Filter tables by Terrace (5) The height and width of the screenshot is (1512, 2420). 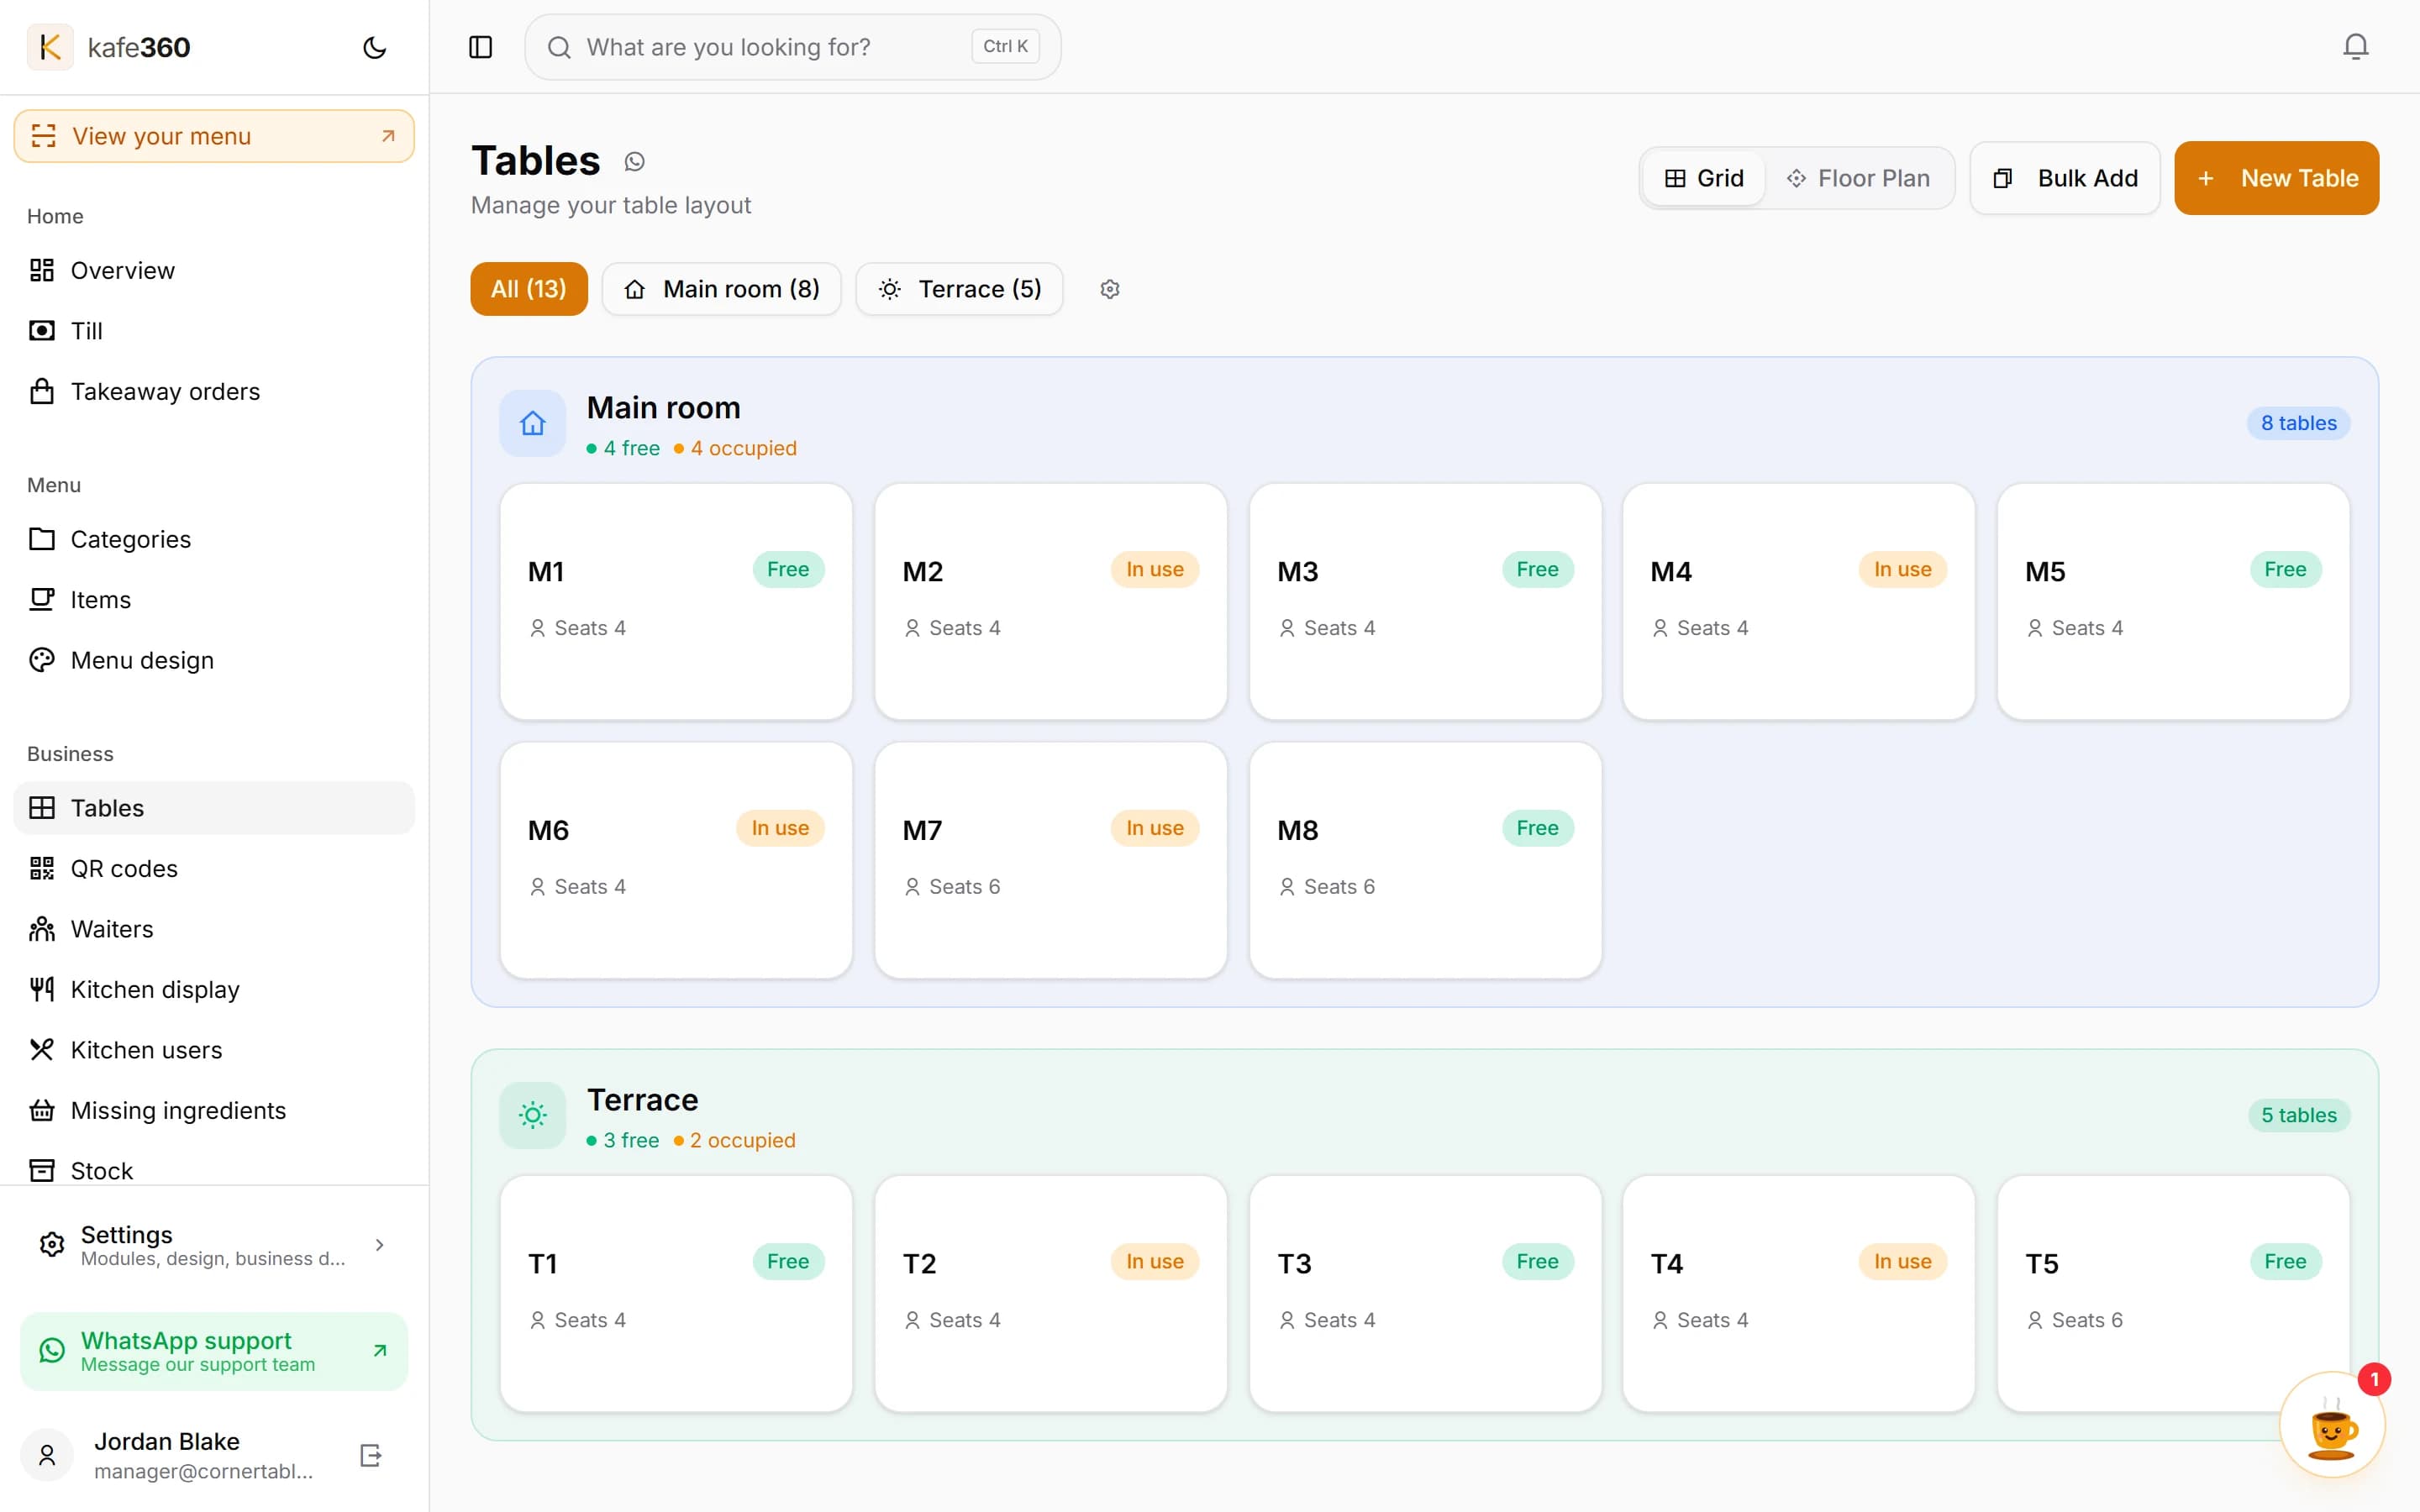[959, 289]
